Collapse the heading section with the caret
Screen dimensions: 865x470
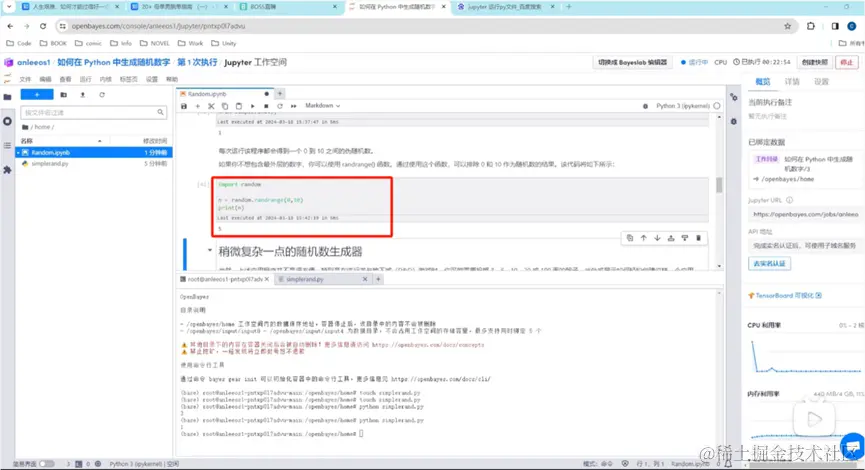pyautogui.click(x=210, y=250)
